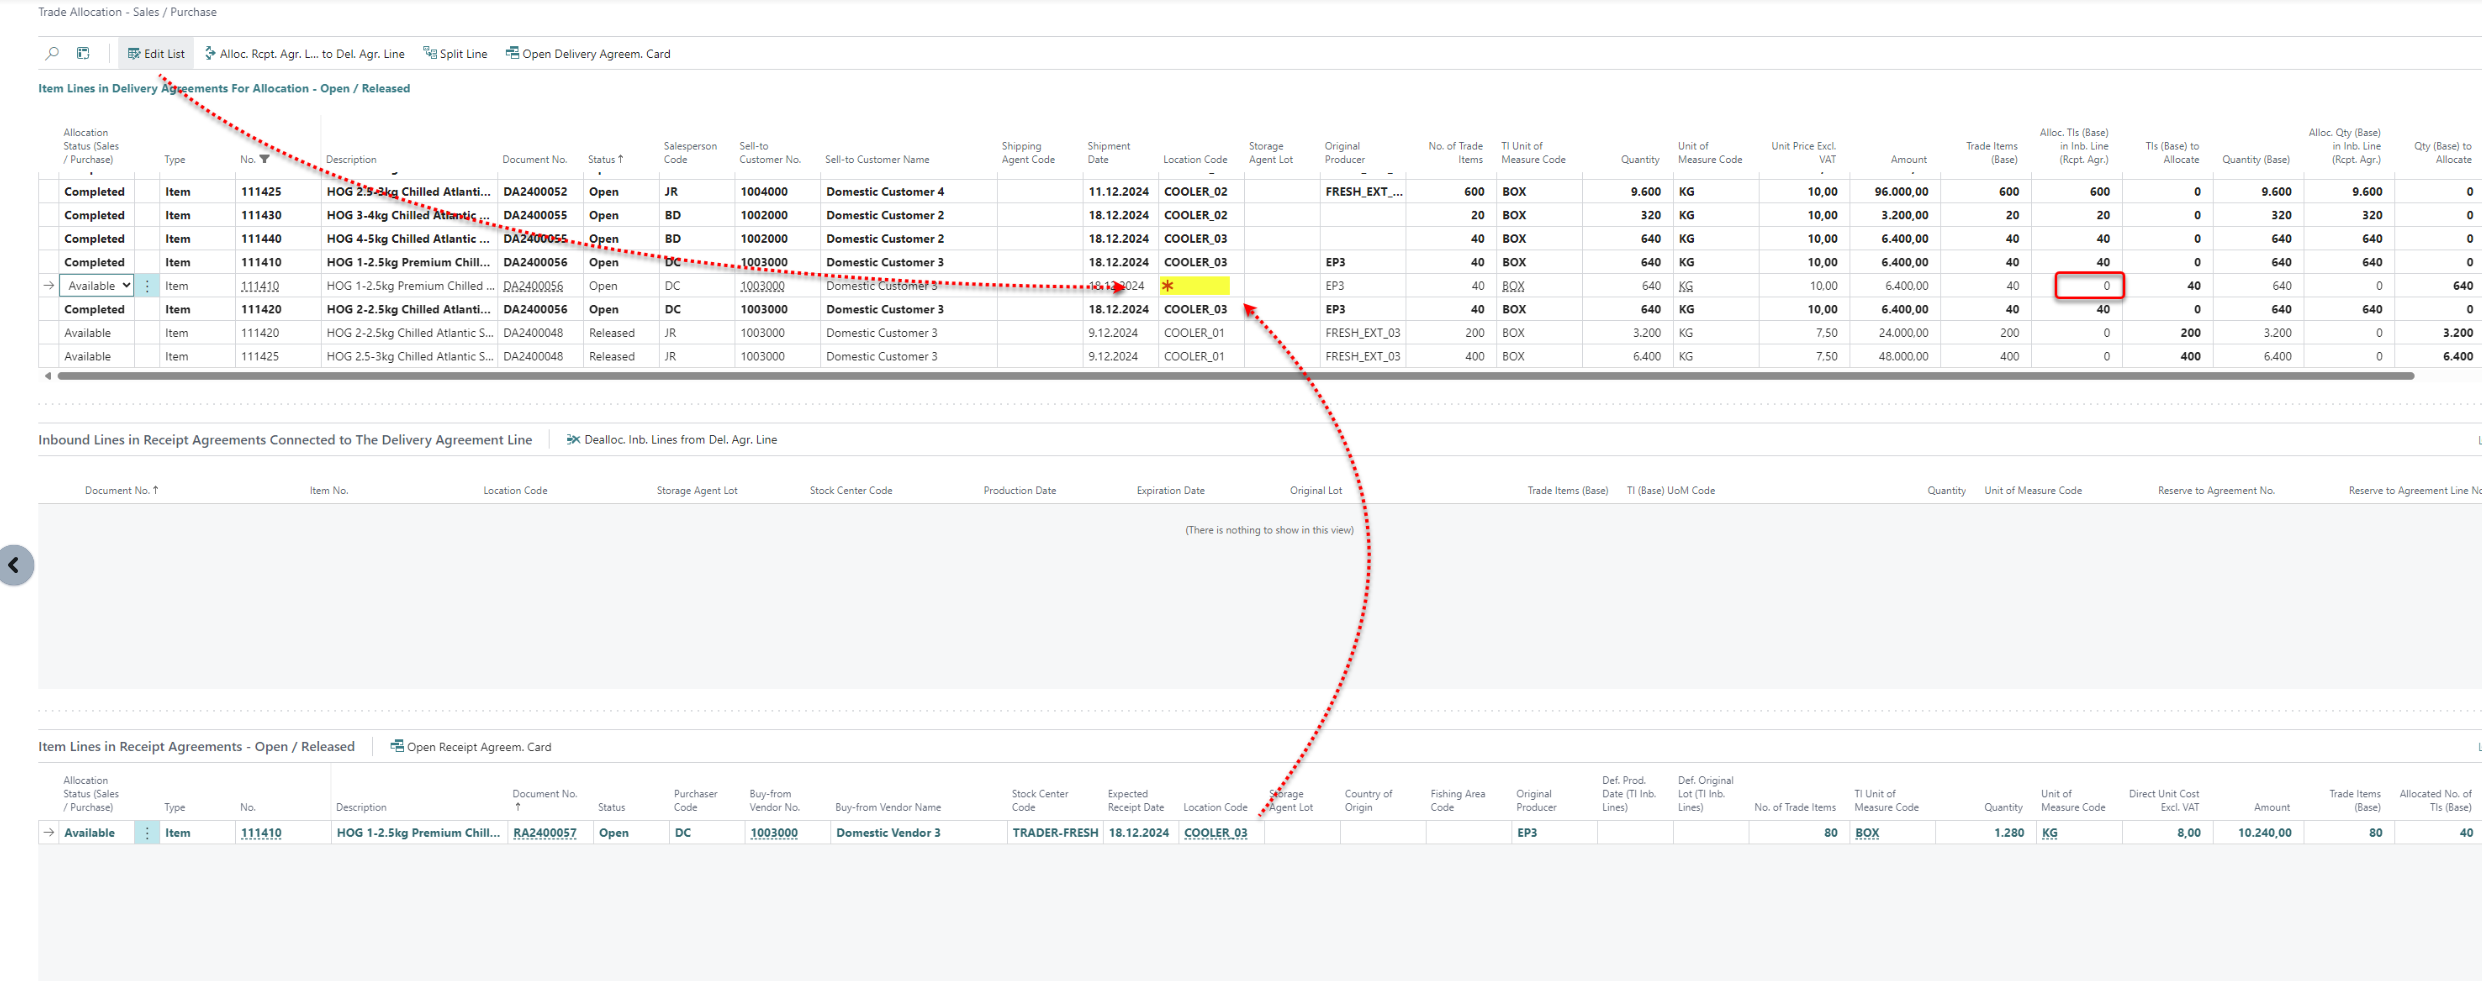Click the filter icon on No. column
Screen dimensions: 2482x981
(x=264, y=159)
